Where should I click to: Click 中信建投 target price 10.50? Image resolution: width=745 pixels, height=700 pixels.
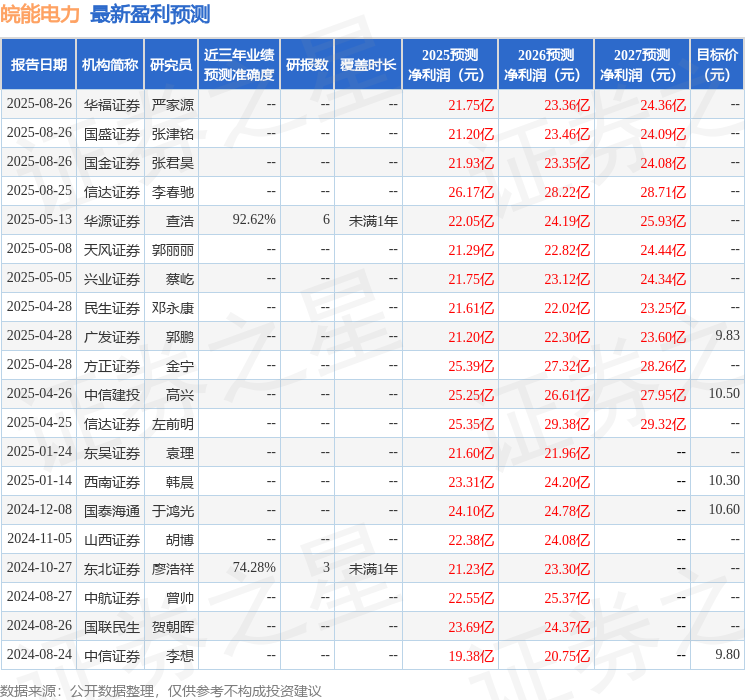pyautogui.click(x=724, y=393)
